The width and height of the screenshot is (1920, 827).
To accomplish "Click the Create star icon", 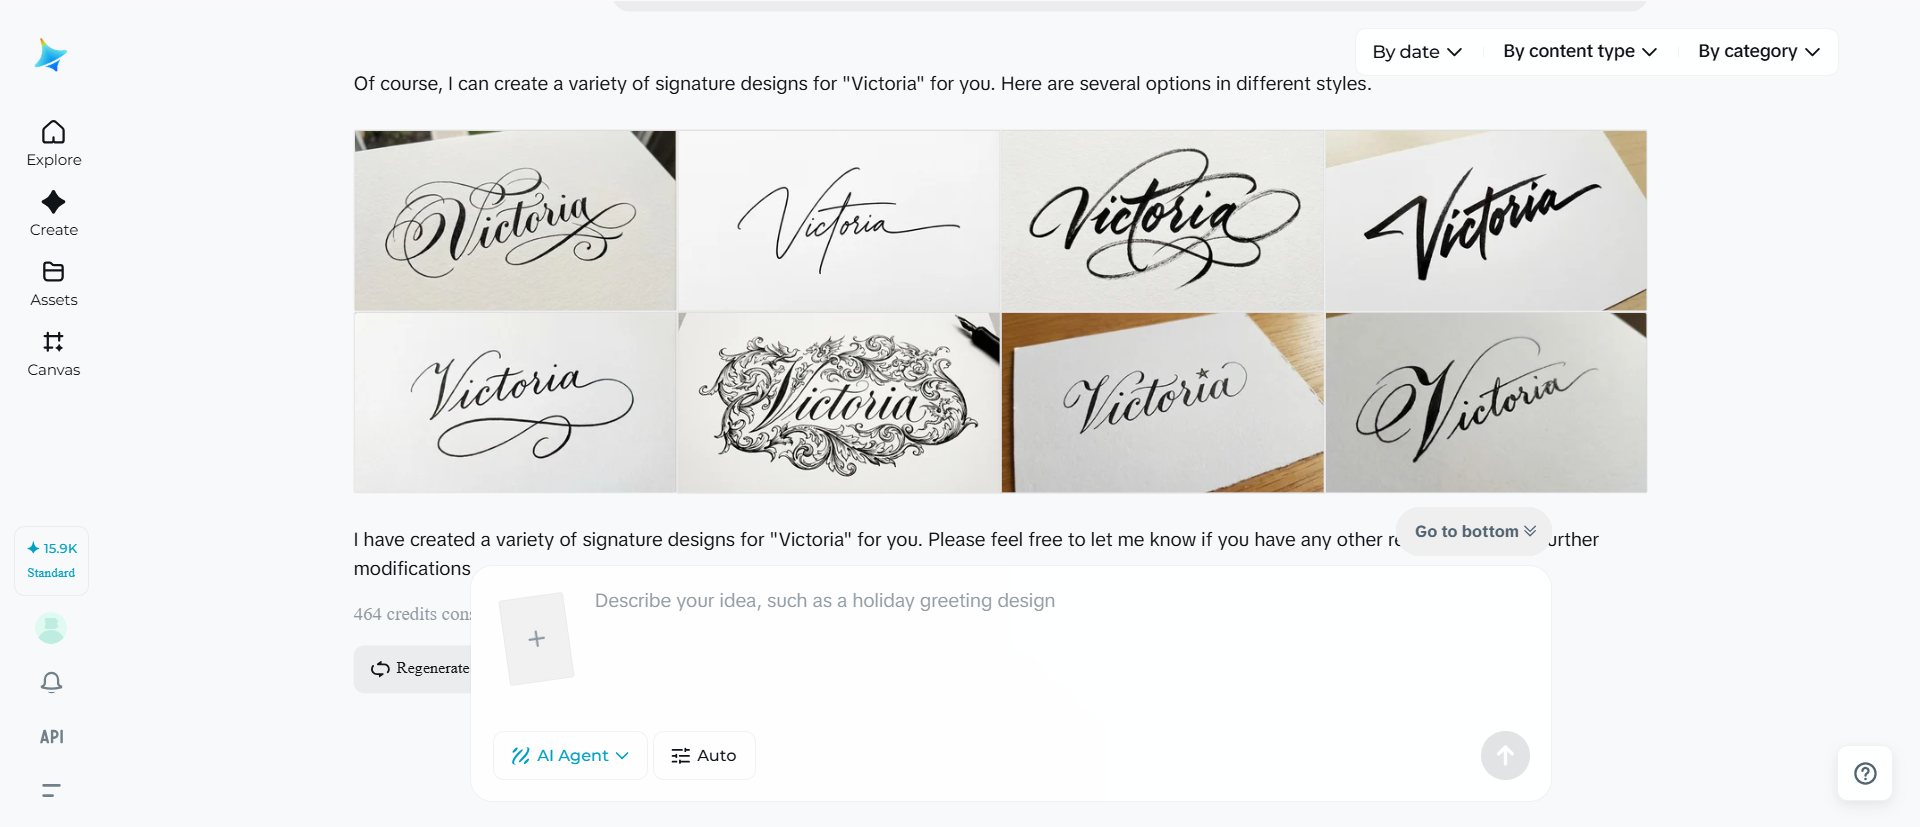I will tap(54, 203).
